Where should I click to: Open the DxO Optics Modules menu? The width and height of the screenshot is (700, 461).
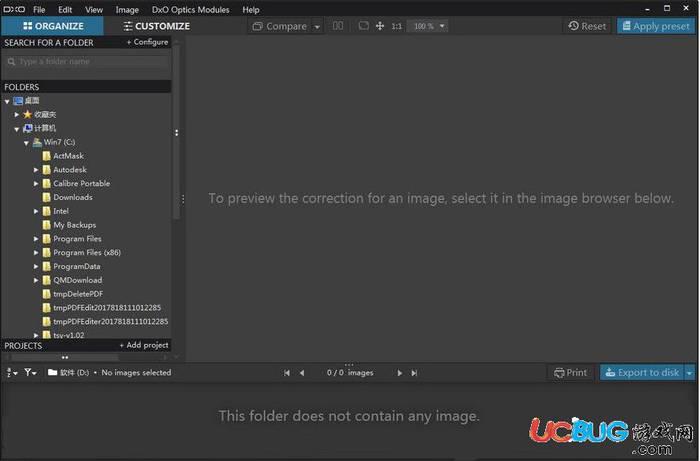[191, 9]
